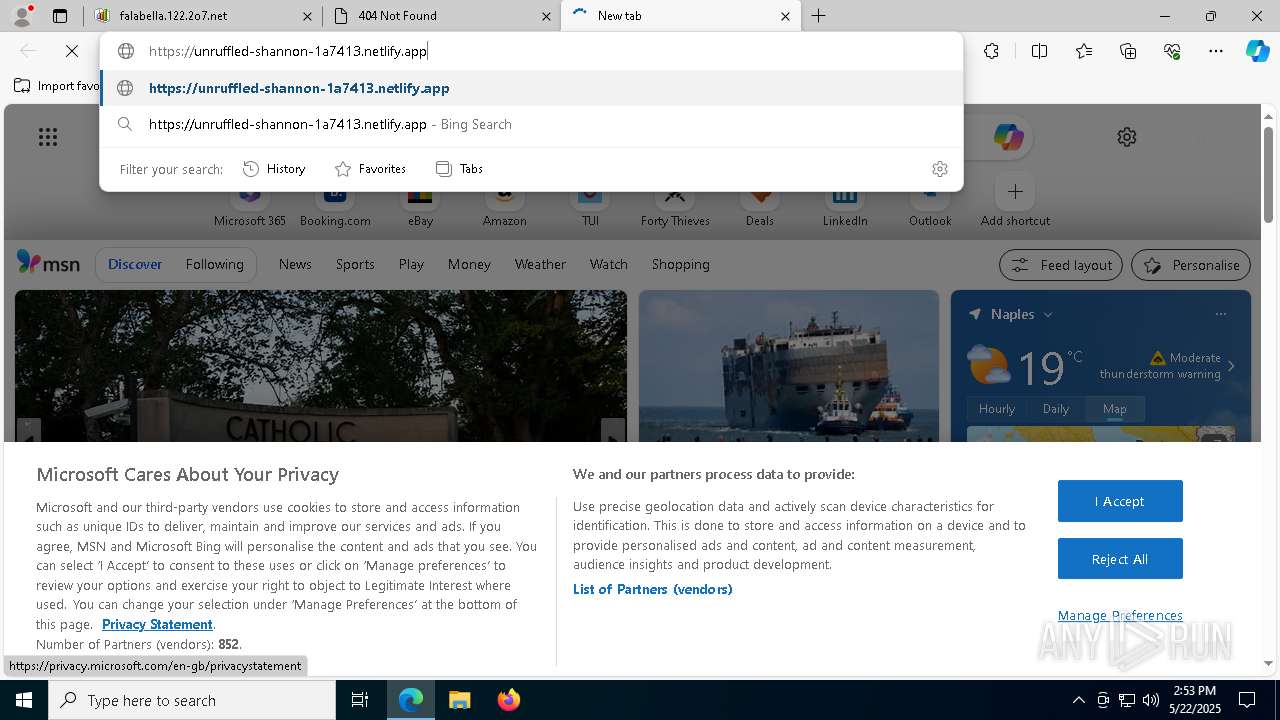Open Task View in the taskbar
The width and height of the screenshot is (1280, 720).
(360, 700)
